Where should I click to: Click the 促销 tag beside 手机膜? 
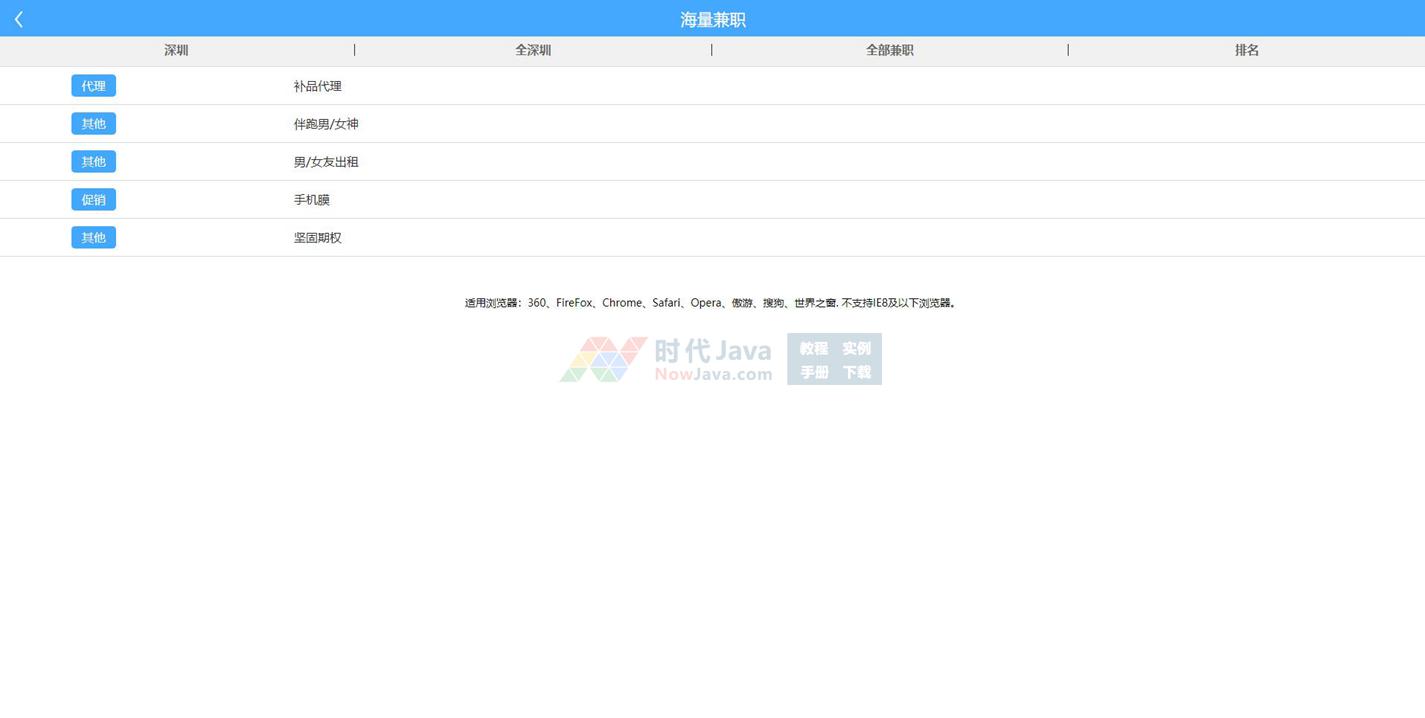tap(93, 200)
